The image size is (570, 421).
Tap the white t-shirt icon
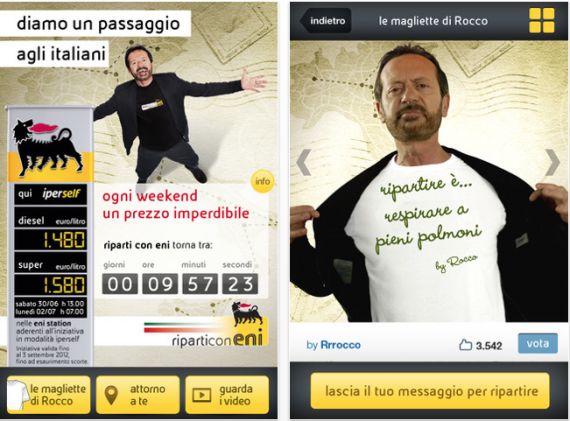coord(18,394)
